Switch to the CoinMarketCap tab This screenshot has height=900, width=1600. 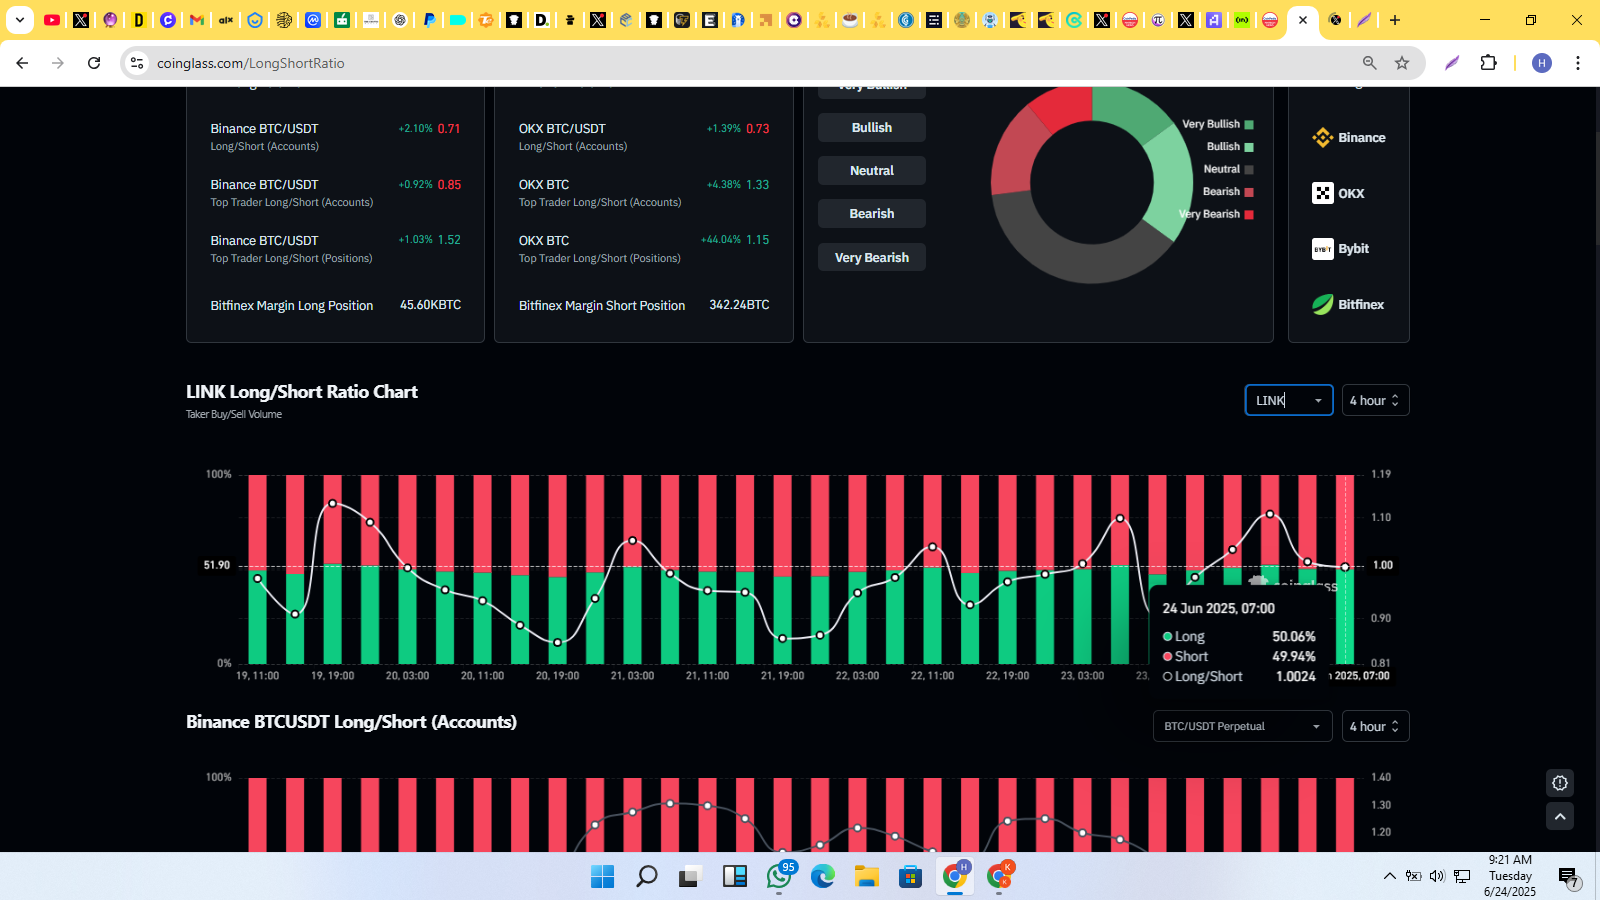tap(312, 20)
